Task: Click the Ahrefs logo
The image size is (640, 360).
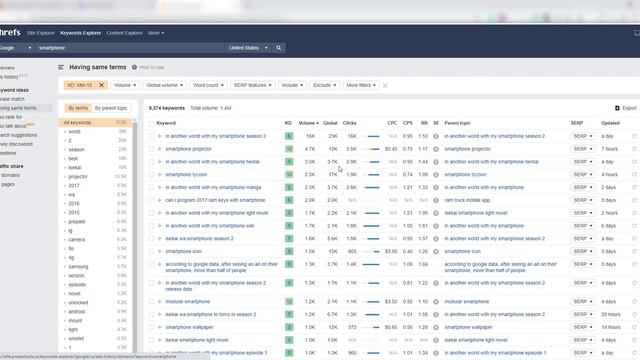Action: click(x=10, y=32)
